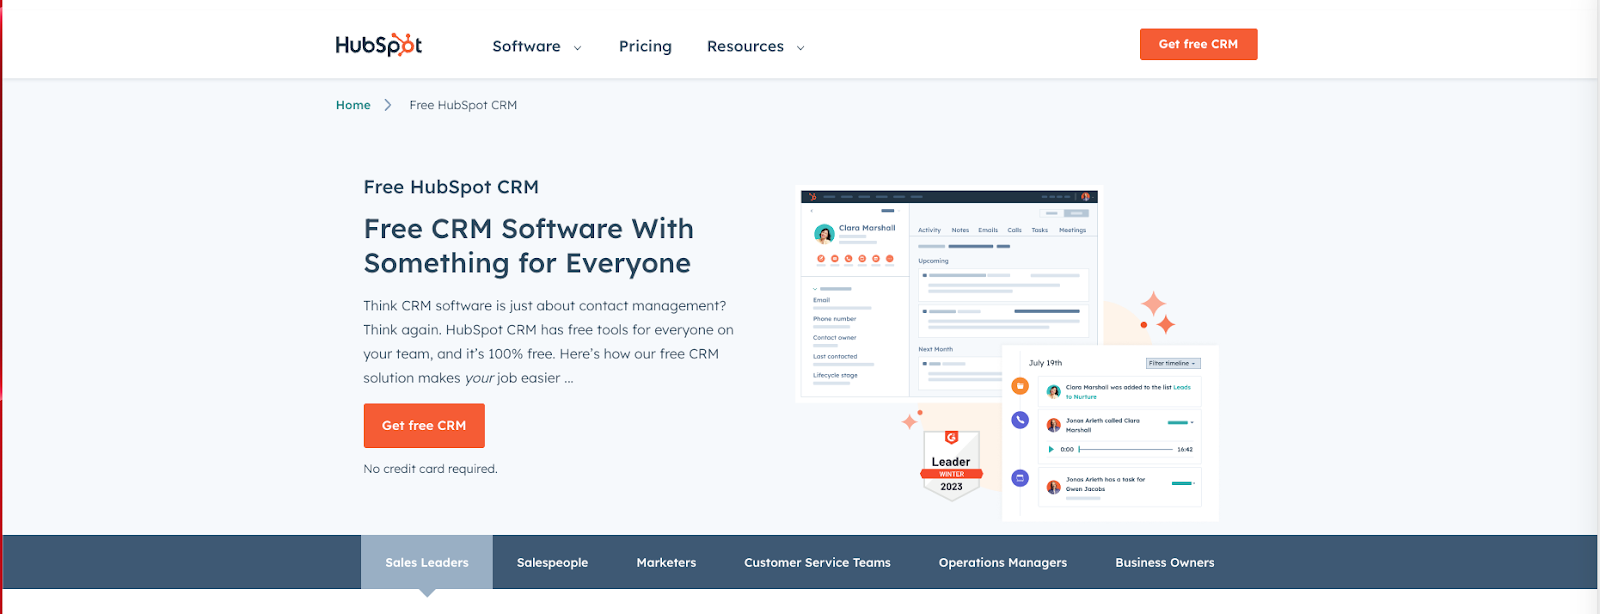Image resolution: width=1600 pixels, height=614 pixels.
Task: Open the Marketers tab
Action: (666, 562)
